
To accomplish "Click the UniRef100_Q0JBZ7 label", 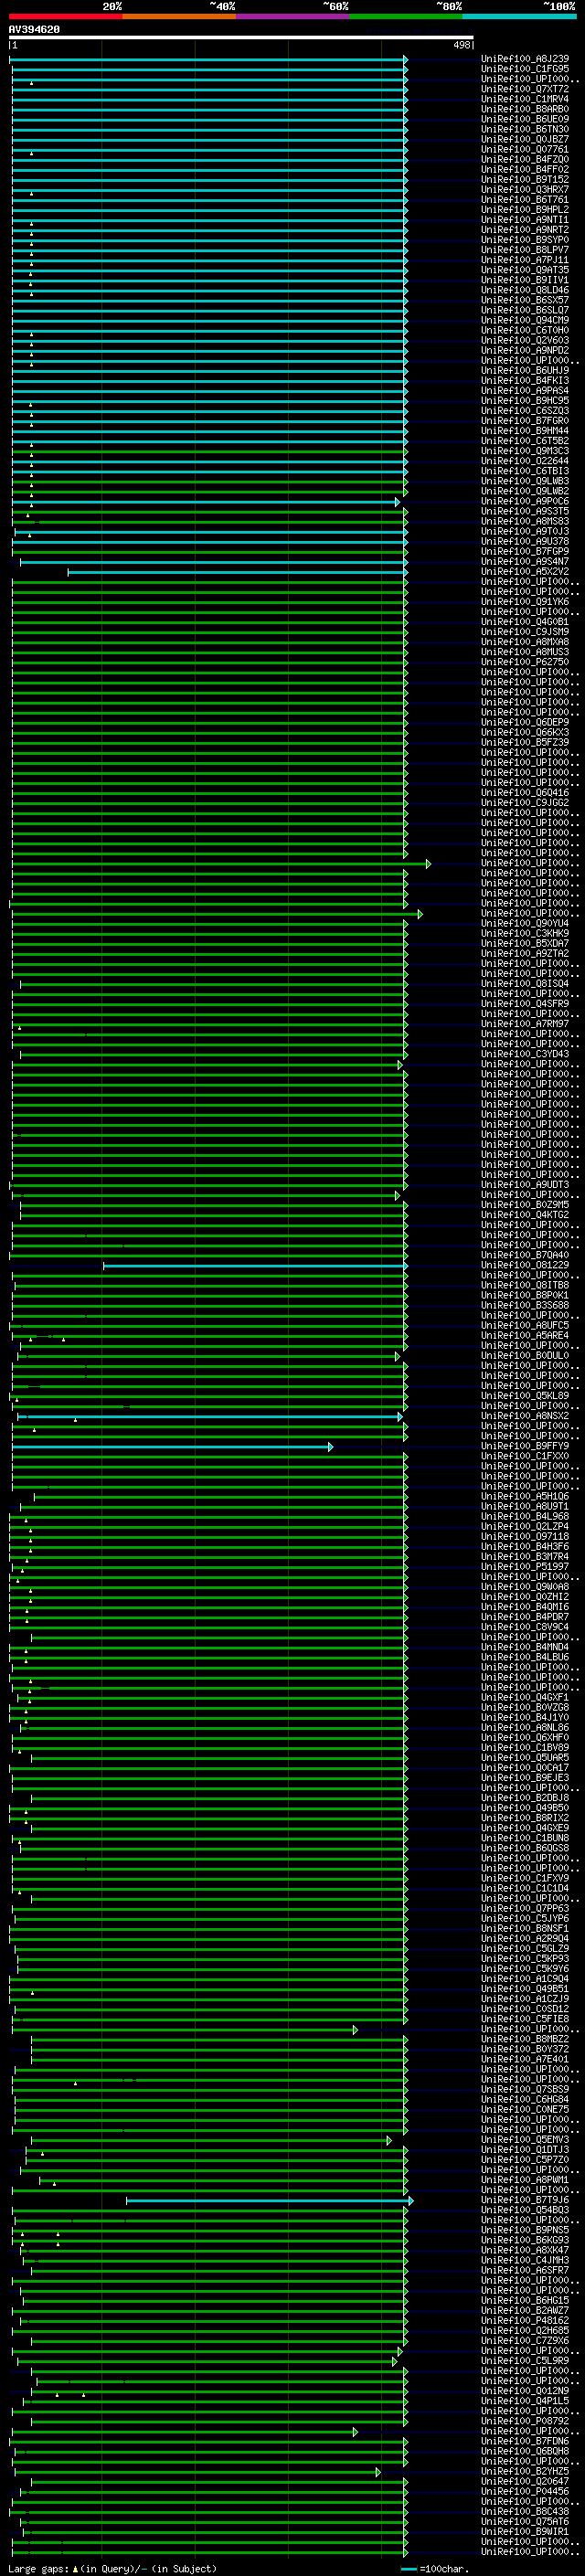I will click(x=525, y=139).
